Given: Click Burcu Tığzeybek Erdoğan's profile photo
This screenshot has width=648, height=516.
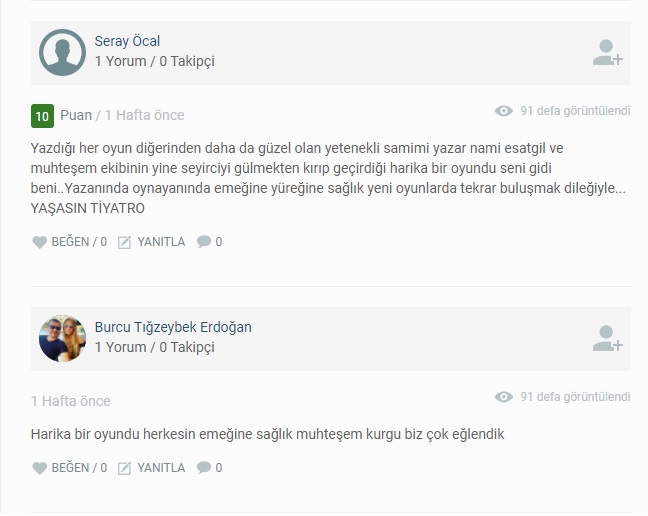Looking at the screenshot, I should click(62, 338).
